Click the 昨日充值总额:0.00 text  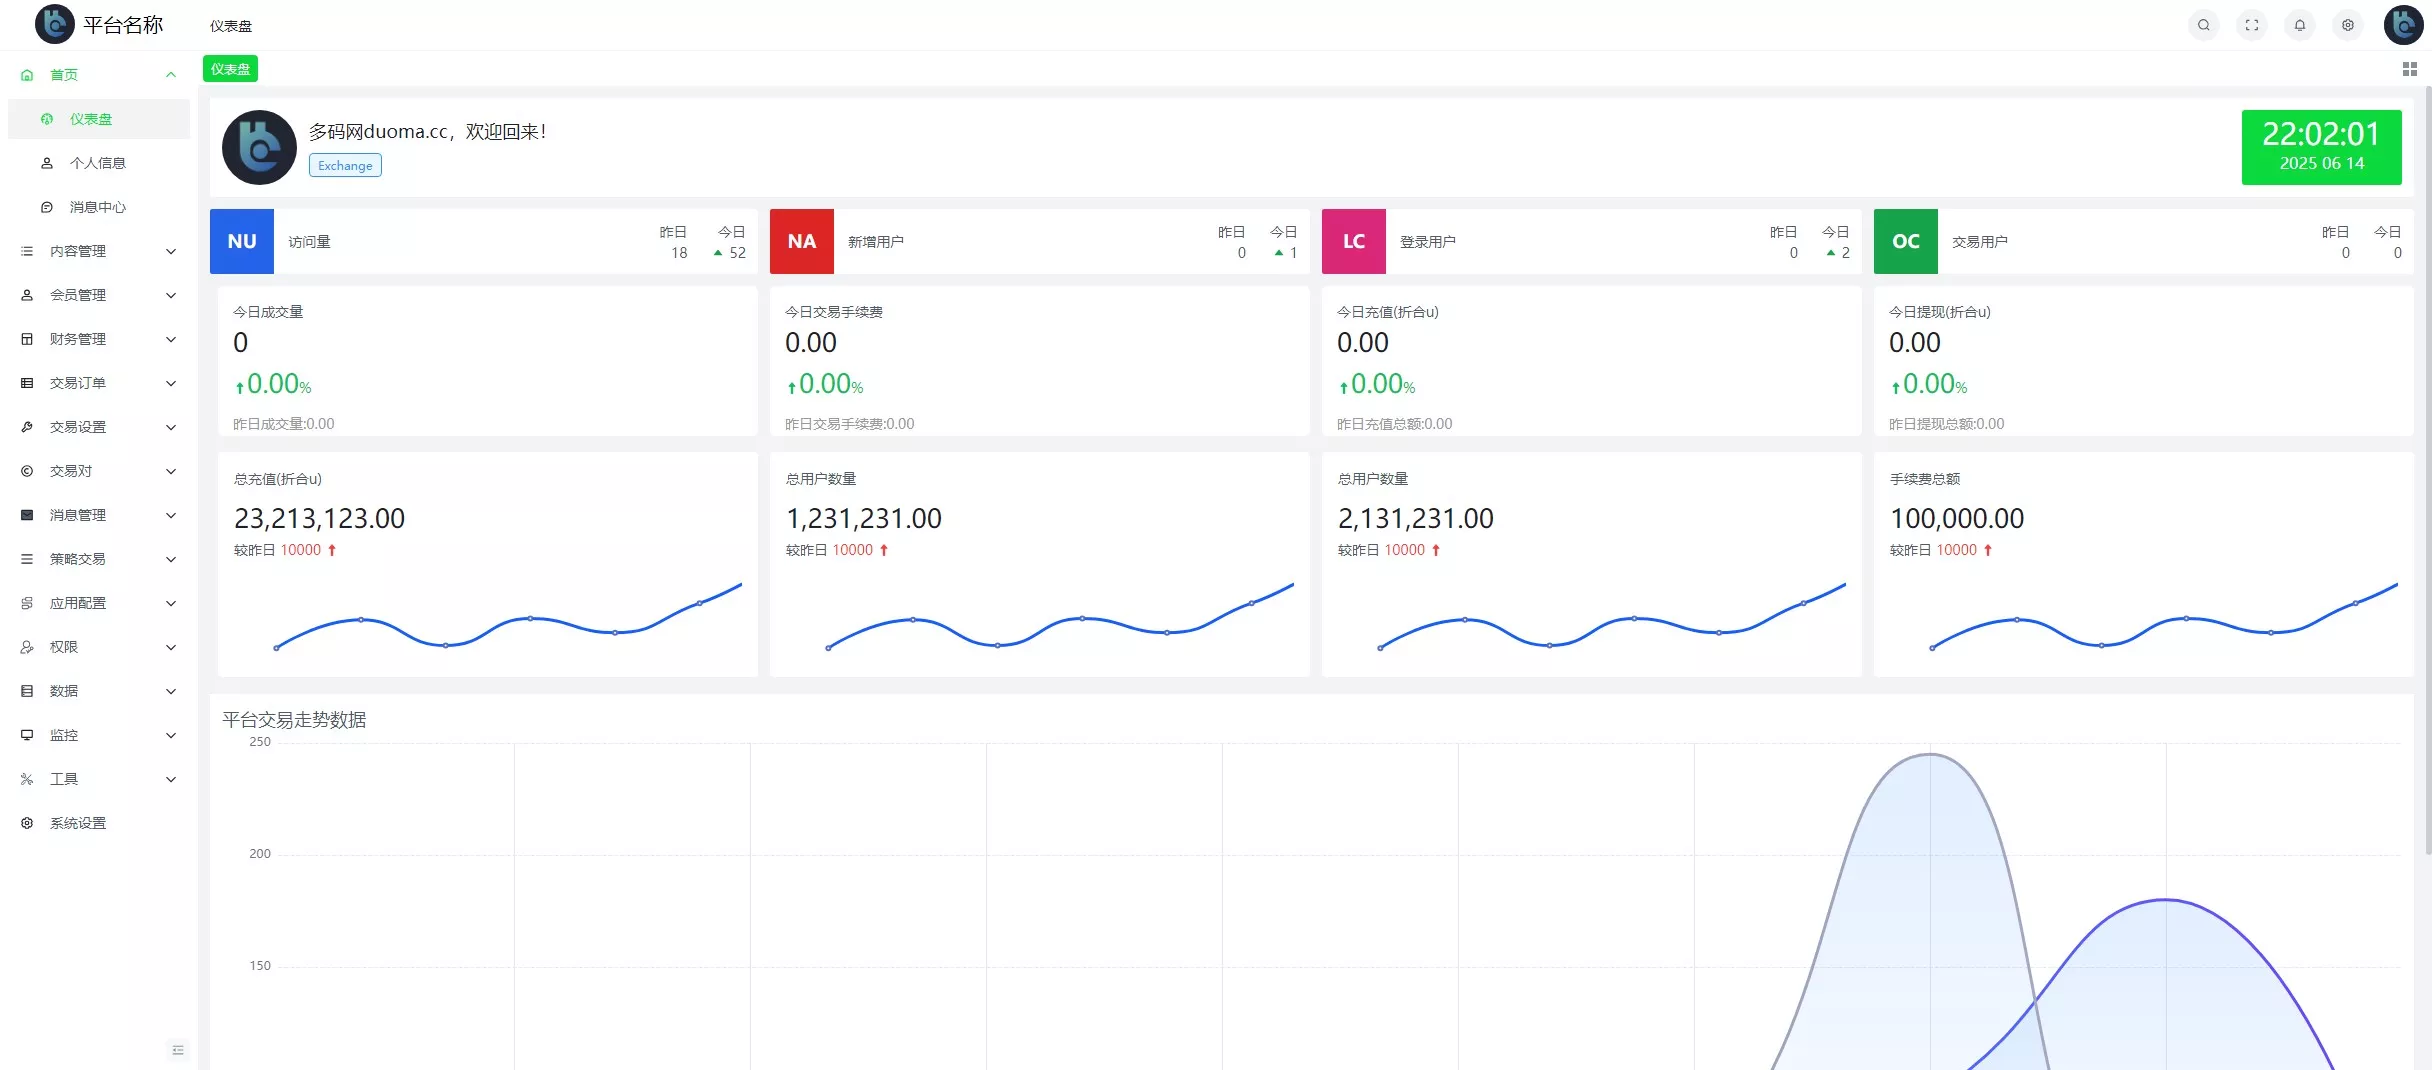point(1394,424)
